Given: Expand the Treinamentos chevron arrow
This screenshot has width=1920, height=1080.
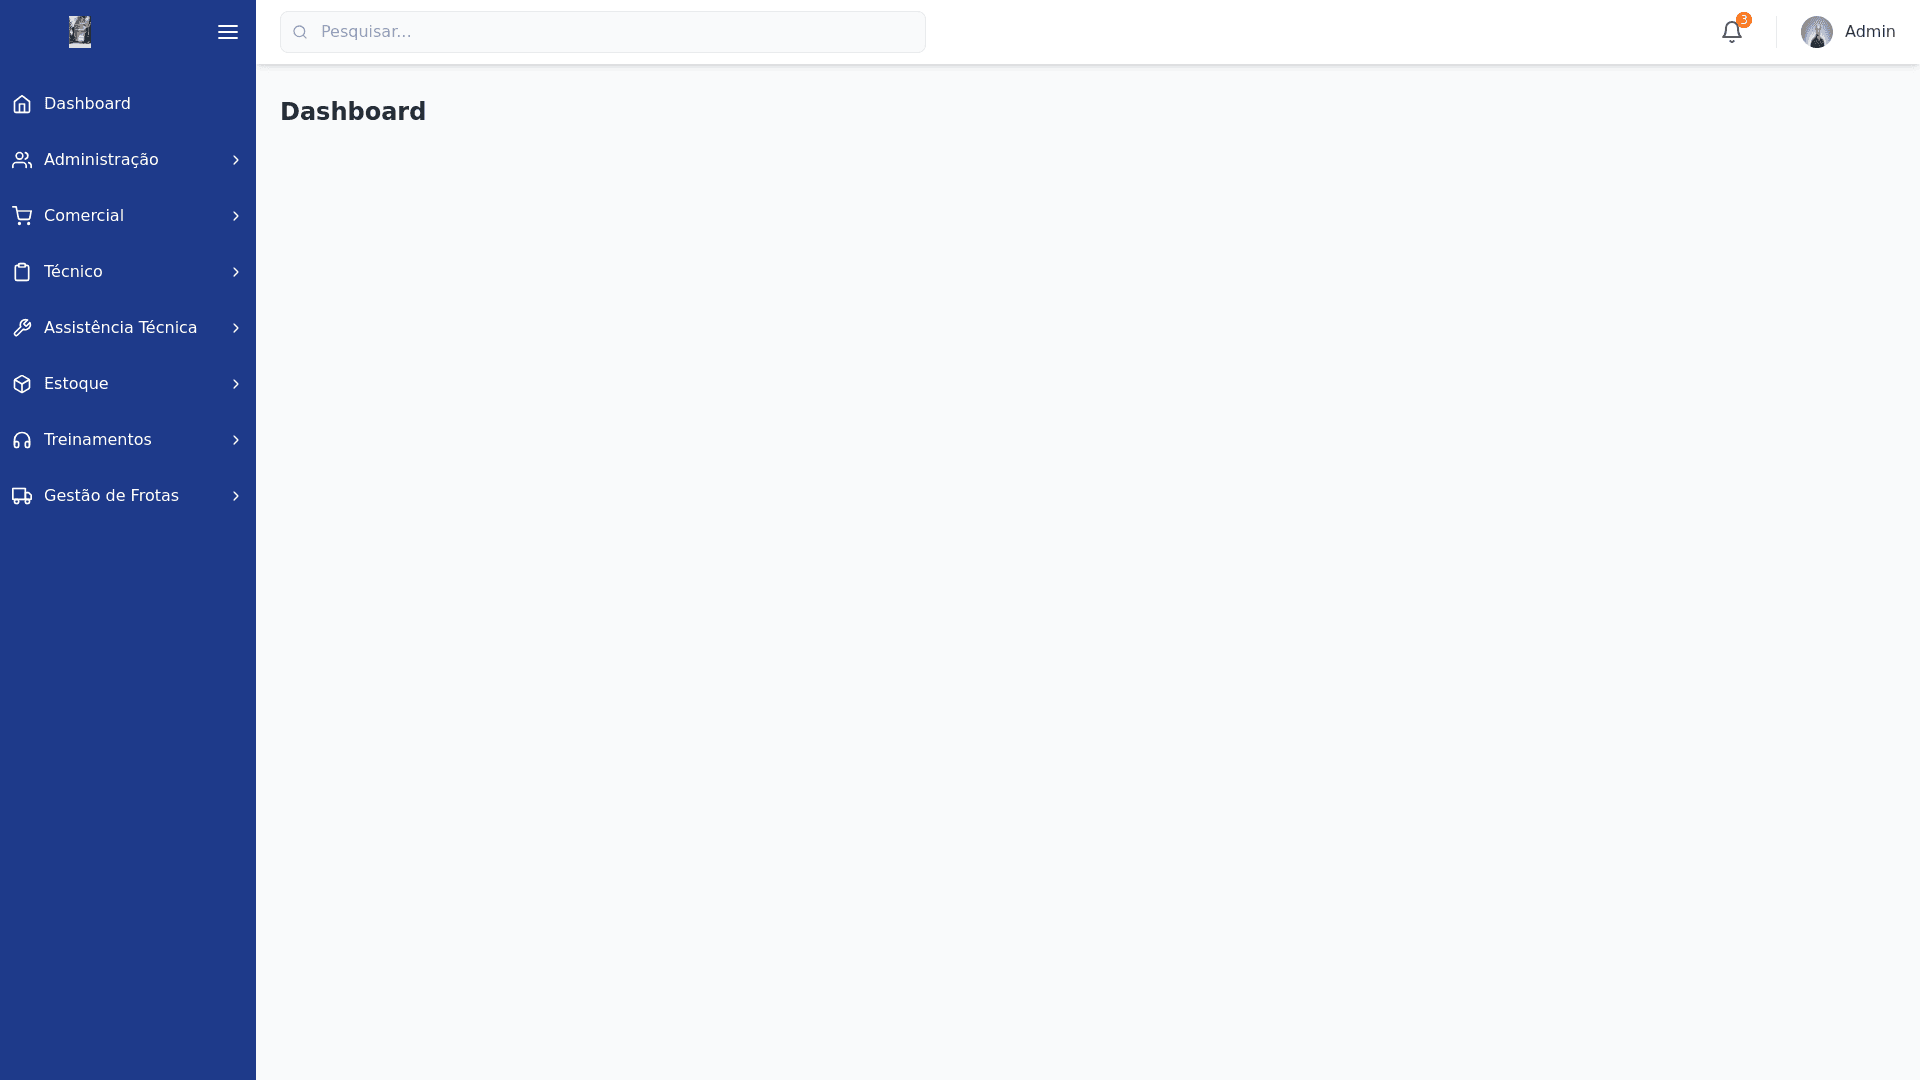Looking at the screenshot, I should click(236, 440).
